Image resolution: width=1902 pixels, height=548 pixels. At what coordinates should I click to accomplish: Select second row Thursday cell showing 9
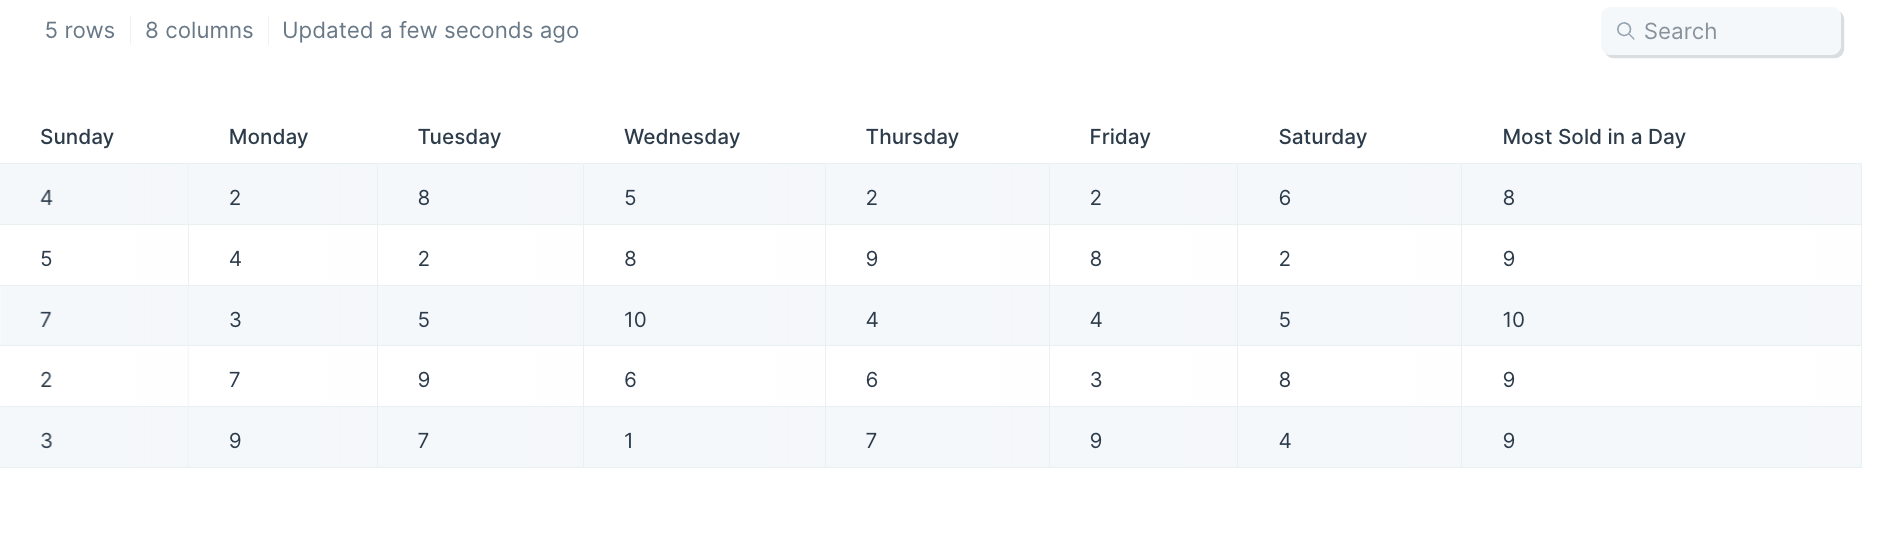[x=937, y=259]
